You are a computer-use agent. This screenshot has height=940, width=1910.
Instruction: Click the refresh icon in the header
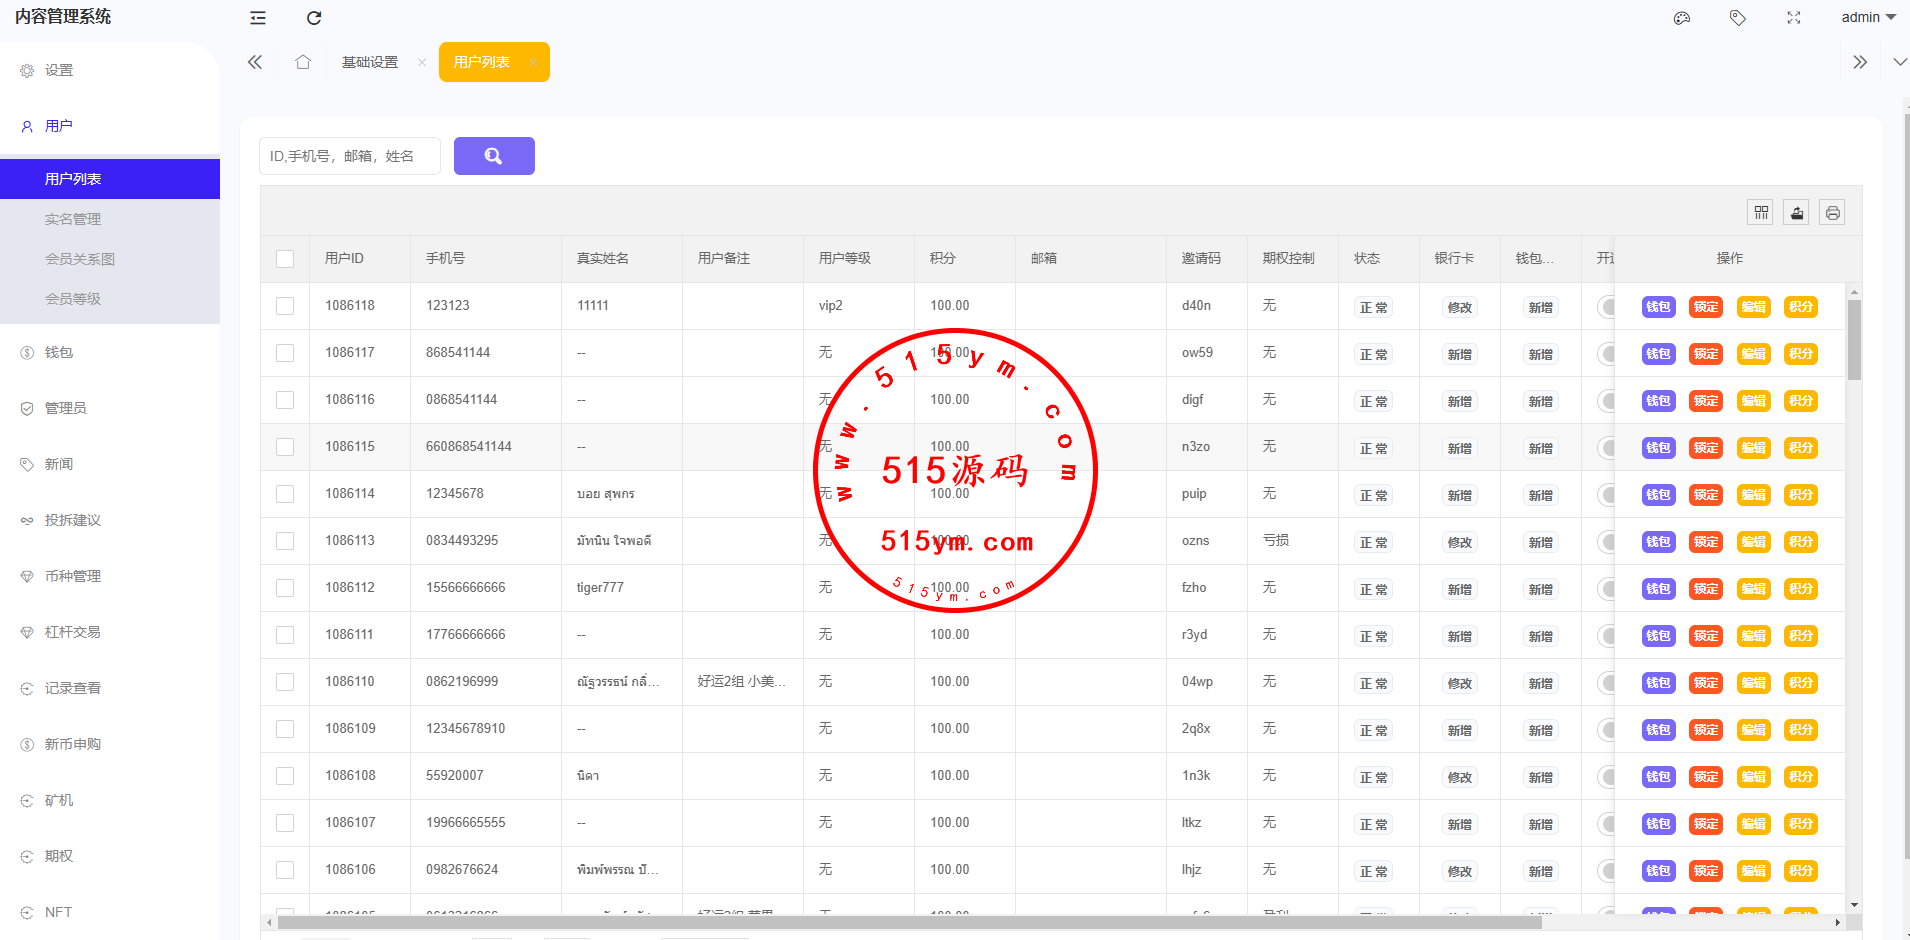click(314, 18)
